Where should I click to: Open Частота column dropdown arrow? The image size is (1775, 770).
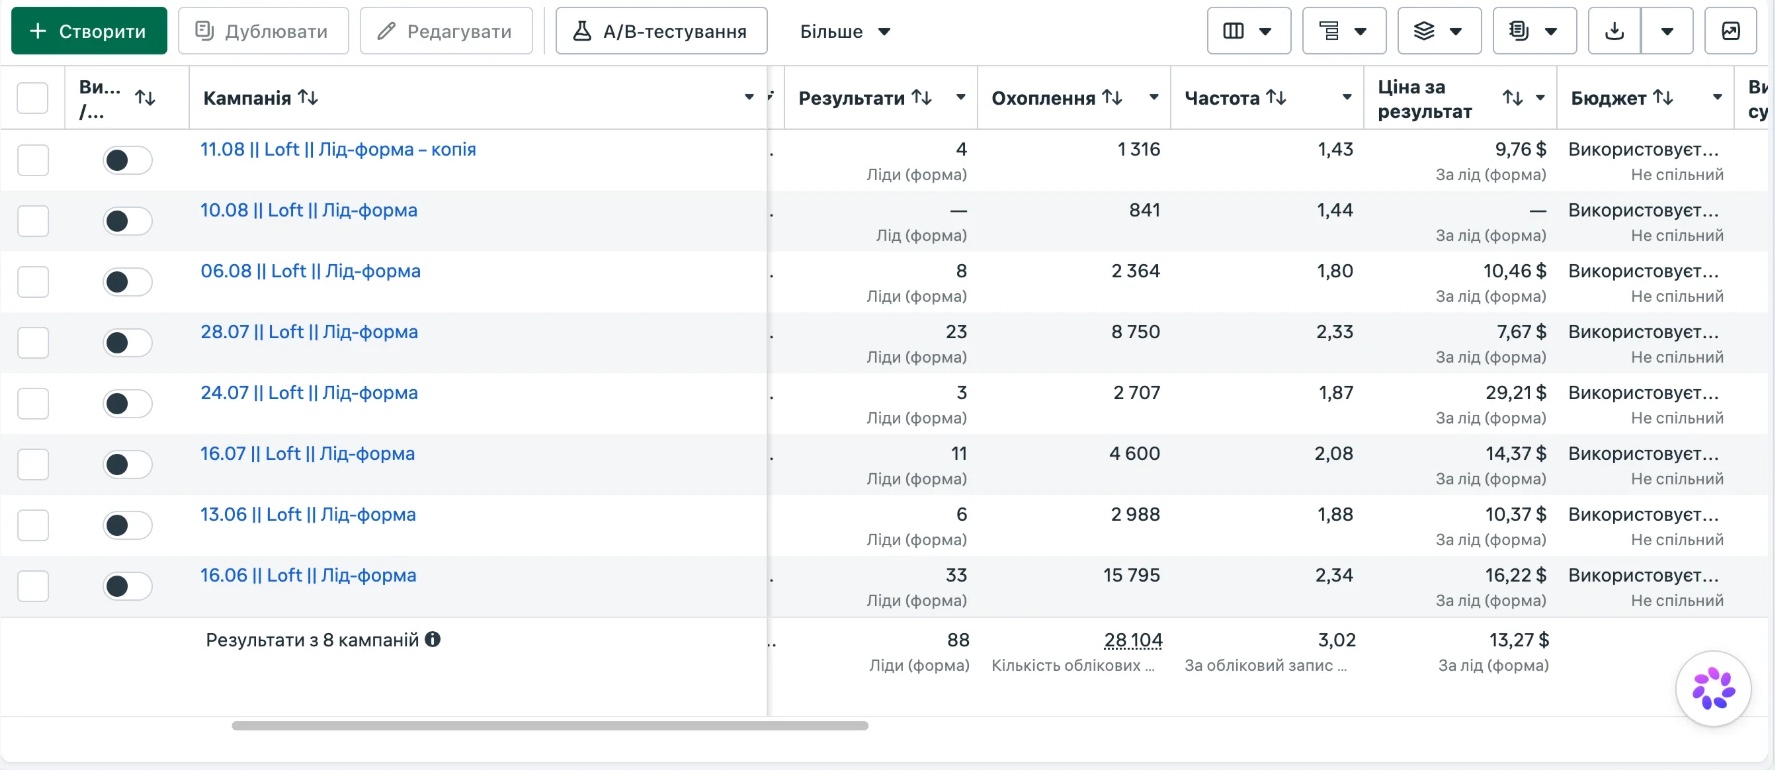(x=1347, y=97)
